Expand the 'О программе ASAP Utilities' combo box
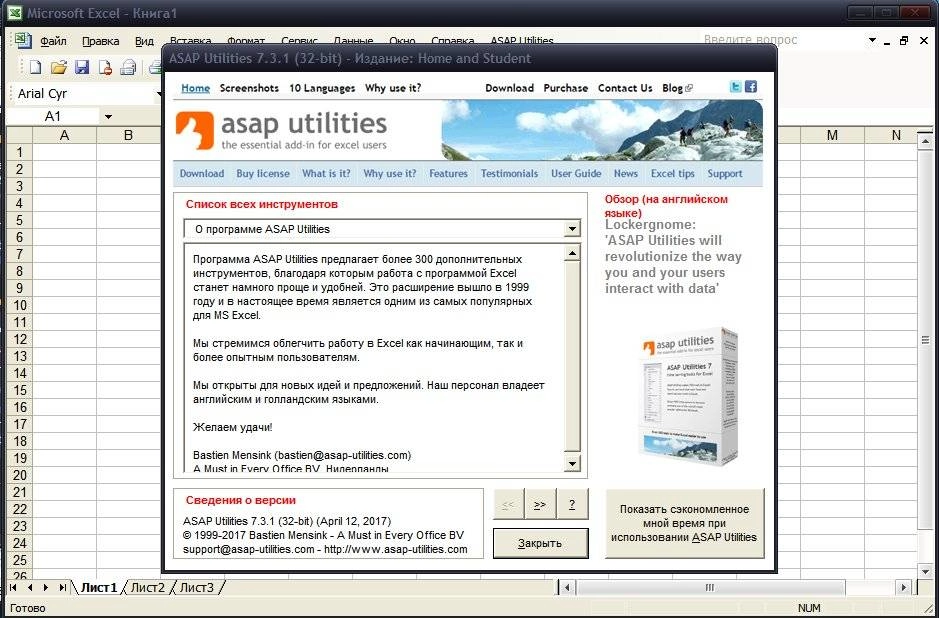Screen dimensions: 939x618 tap(572, 229)
